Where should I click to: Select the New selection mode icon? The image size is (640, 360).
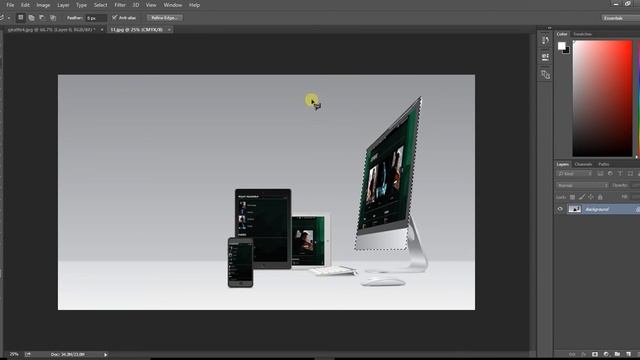[20, 18]
